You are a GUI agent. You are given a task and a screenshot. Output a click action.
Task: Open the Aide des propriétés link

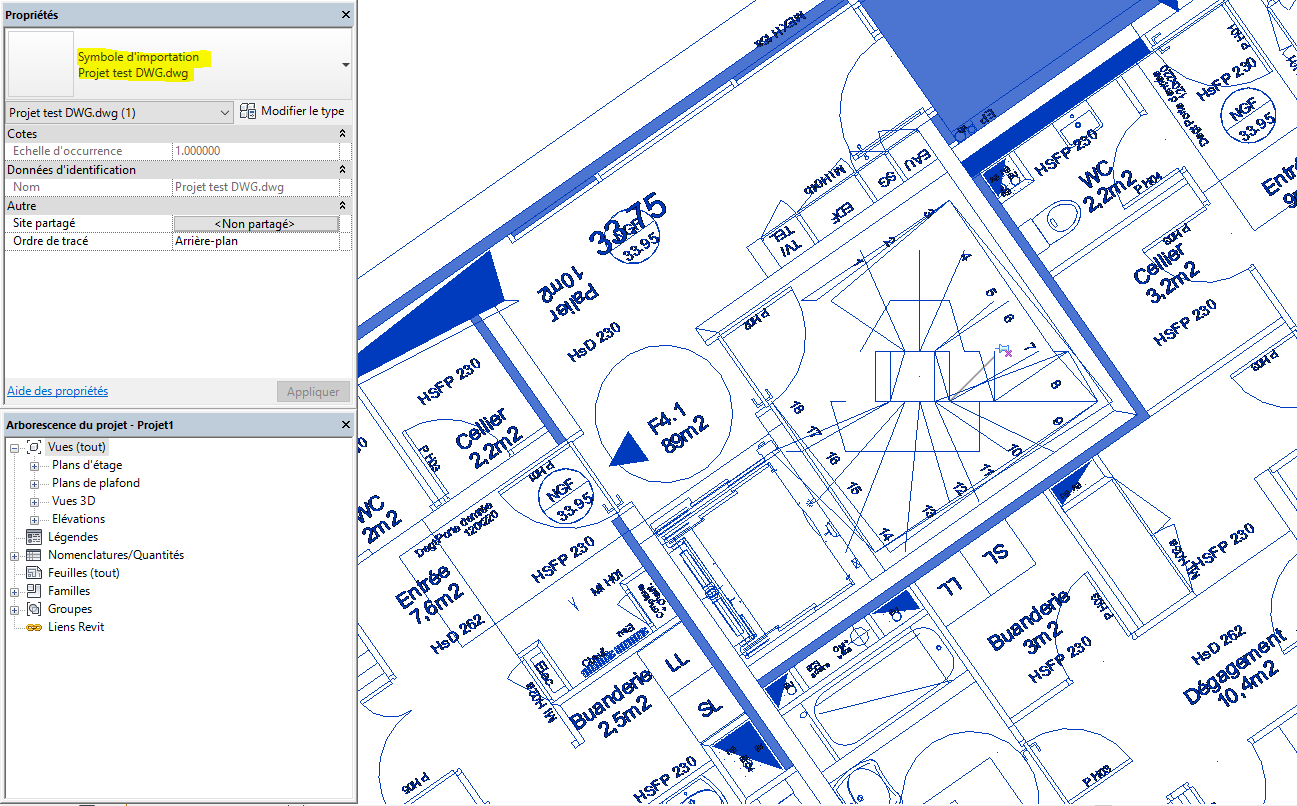(x=57, y=391)
